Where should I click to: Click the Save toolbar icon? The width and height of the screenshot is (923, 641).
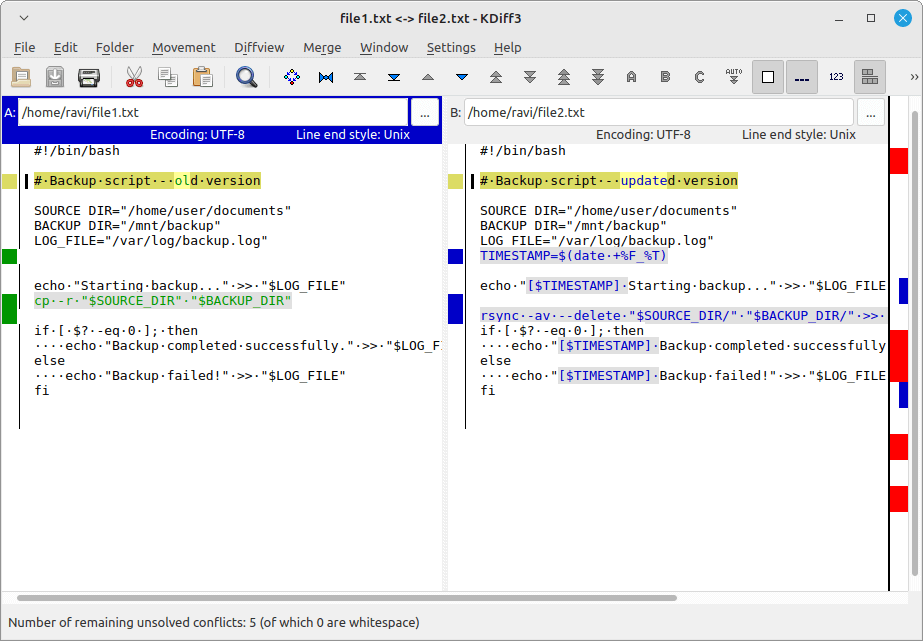[x=55, y=77]
